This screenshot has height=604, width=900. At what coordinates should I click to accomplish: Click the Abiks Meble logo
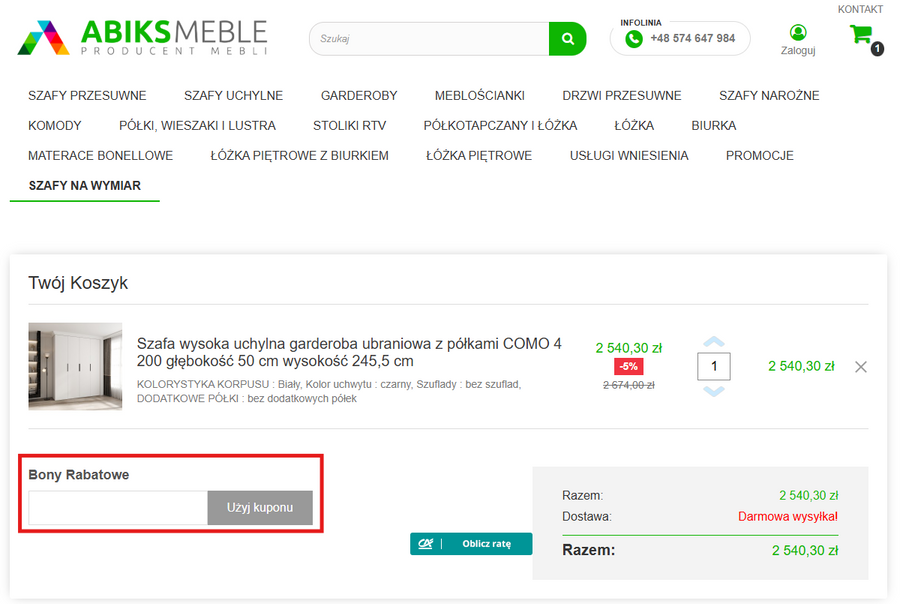142,37
